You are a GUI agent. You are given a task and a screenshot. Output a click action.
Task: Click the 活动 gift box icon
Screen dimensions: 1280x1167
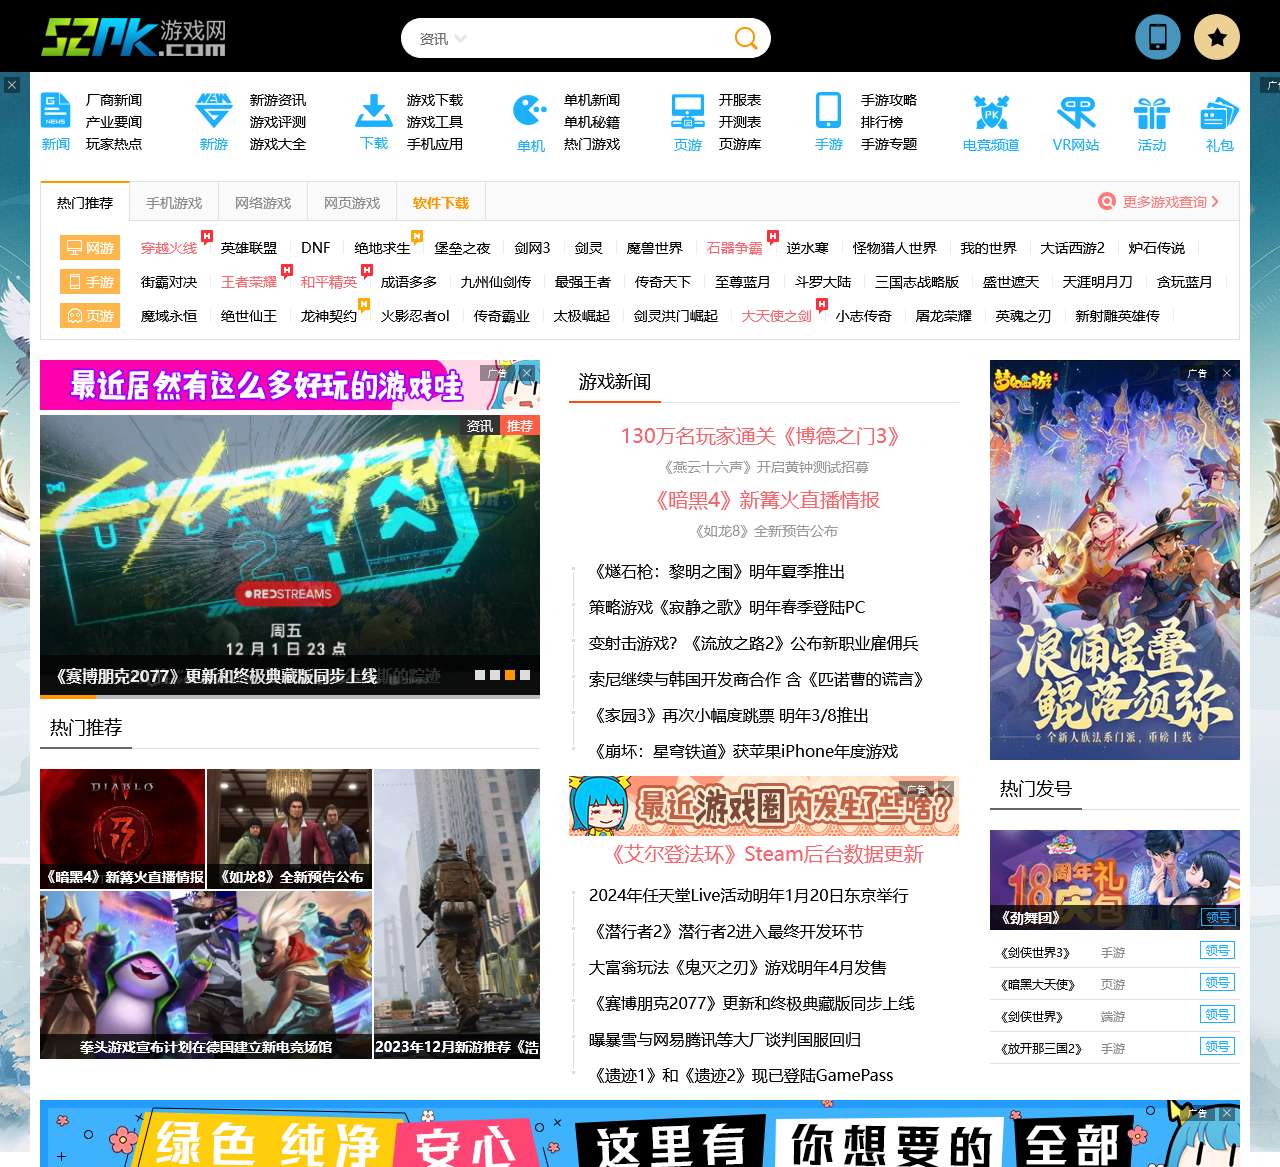pos(1152,123)
